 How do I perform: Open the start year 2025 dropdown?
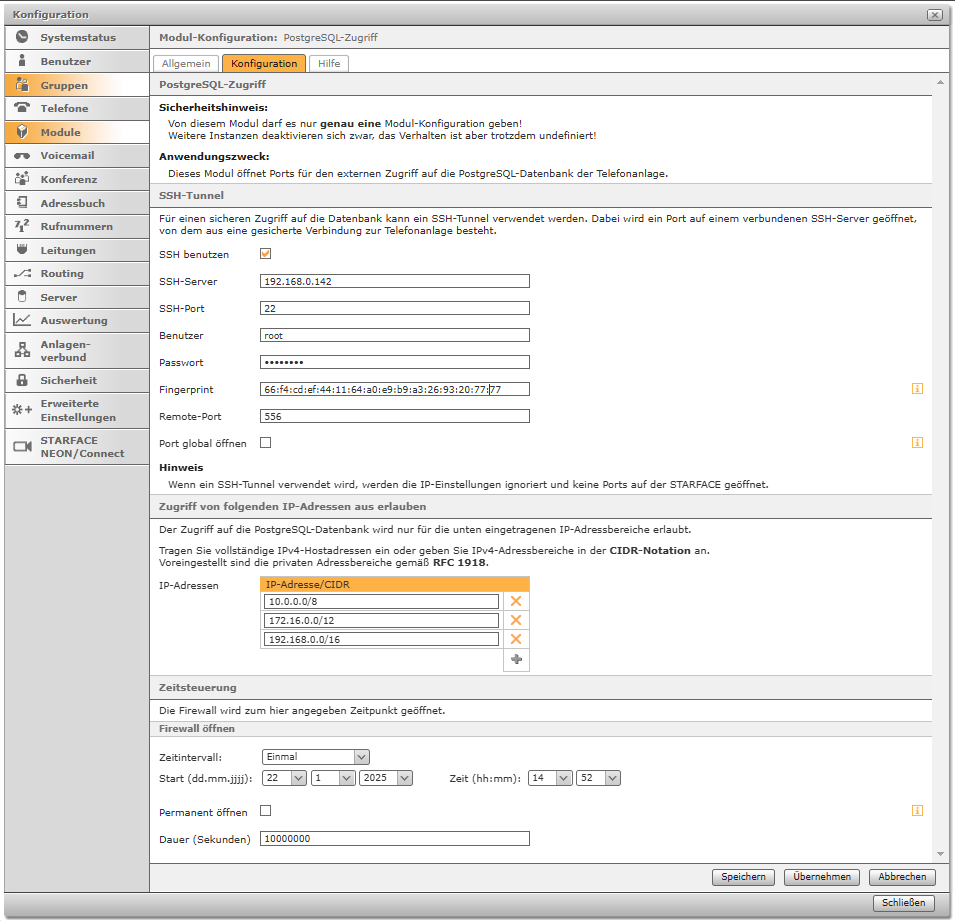click(386, 778)
